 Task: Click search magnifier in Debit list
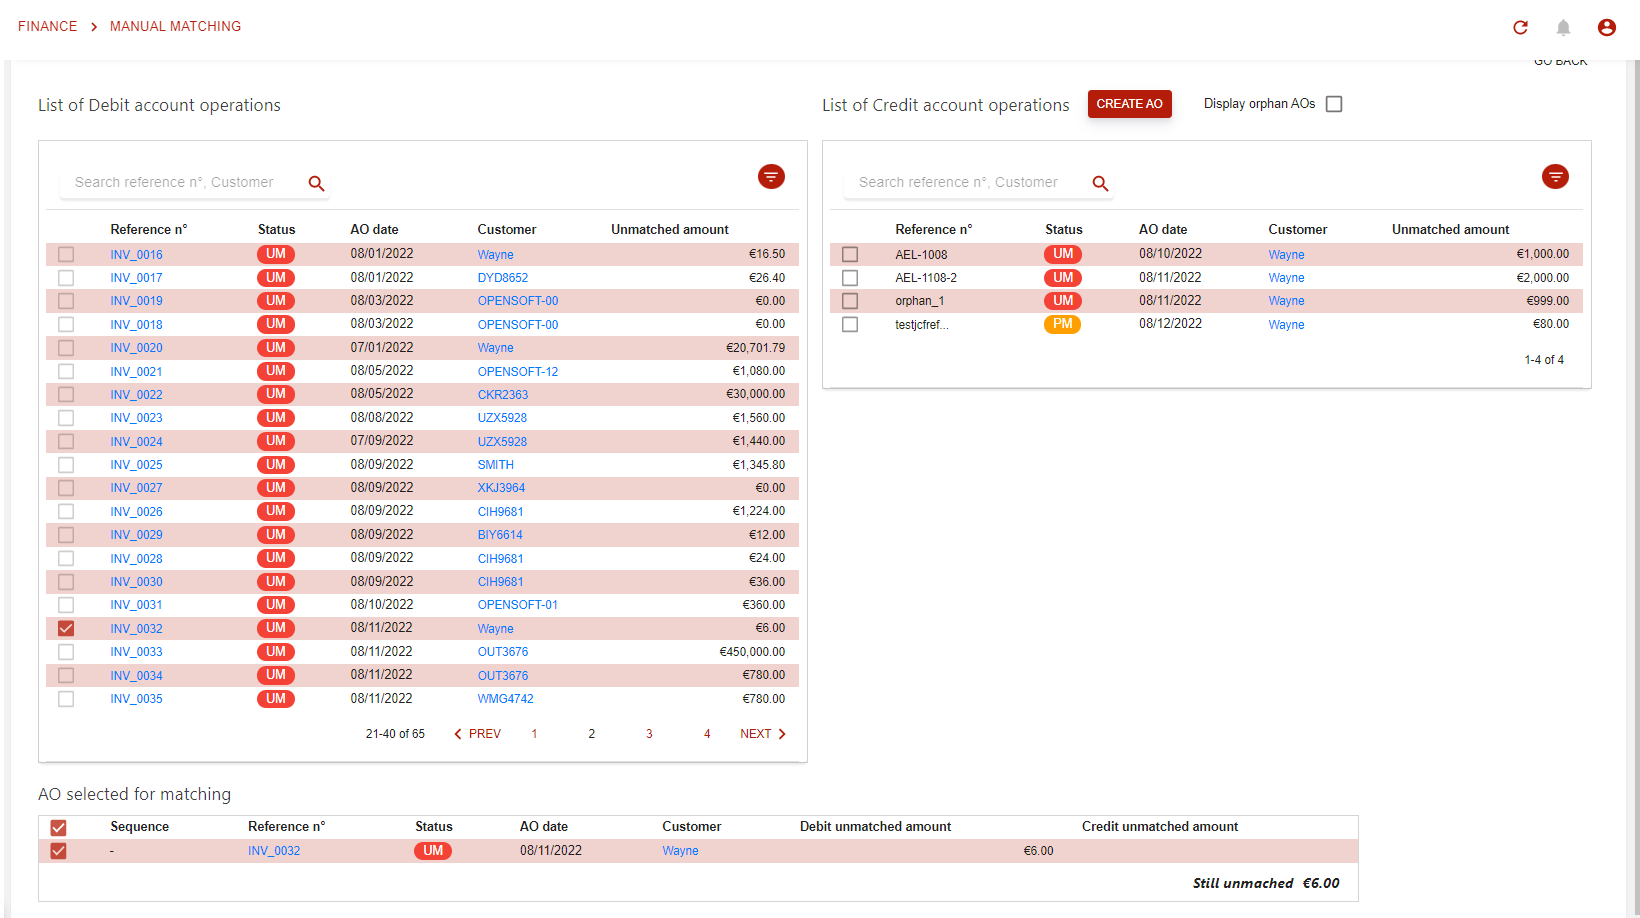tap(316, 183)
